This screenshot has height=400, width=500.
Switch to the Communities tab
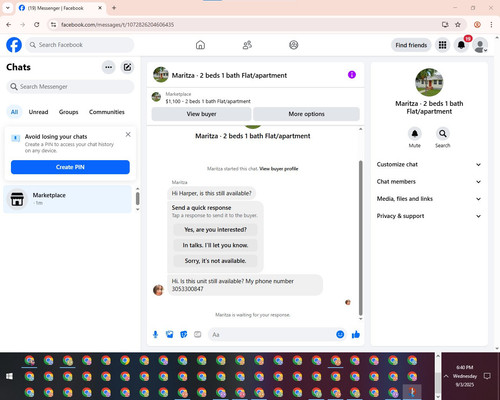point(107,112)
